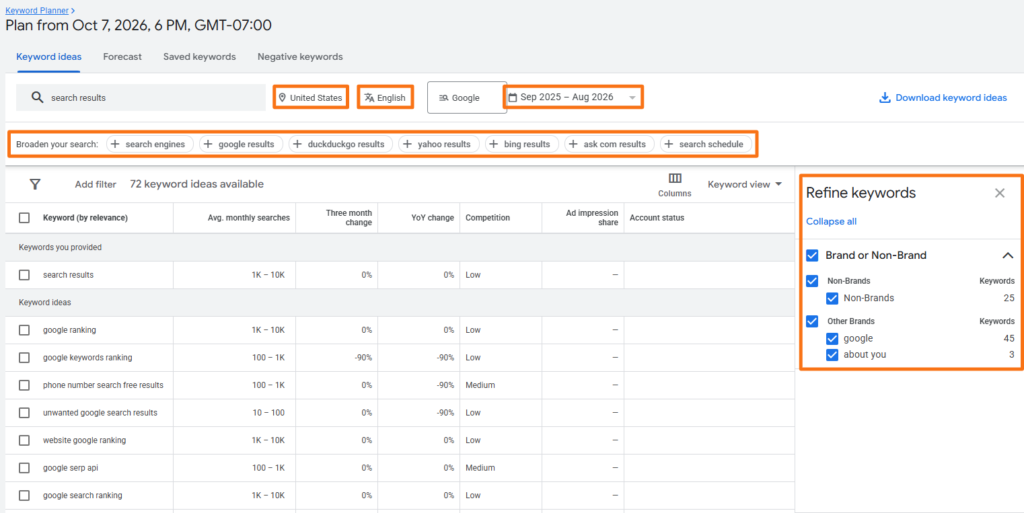Click plus icon on search schedule chip
The width and height of the screenshot is (1024, 513).
tap(669, 144)
